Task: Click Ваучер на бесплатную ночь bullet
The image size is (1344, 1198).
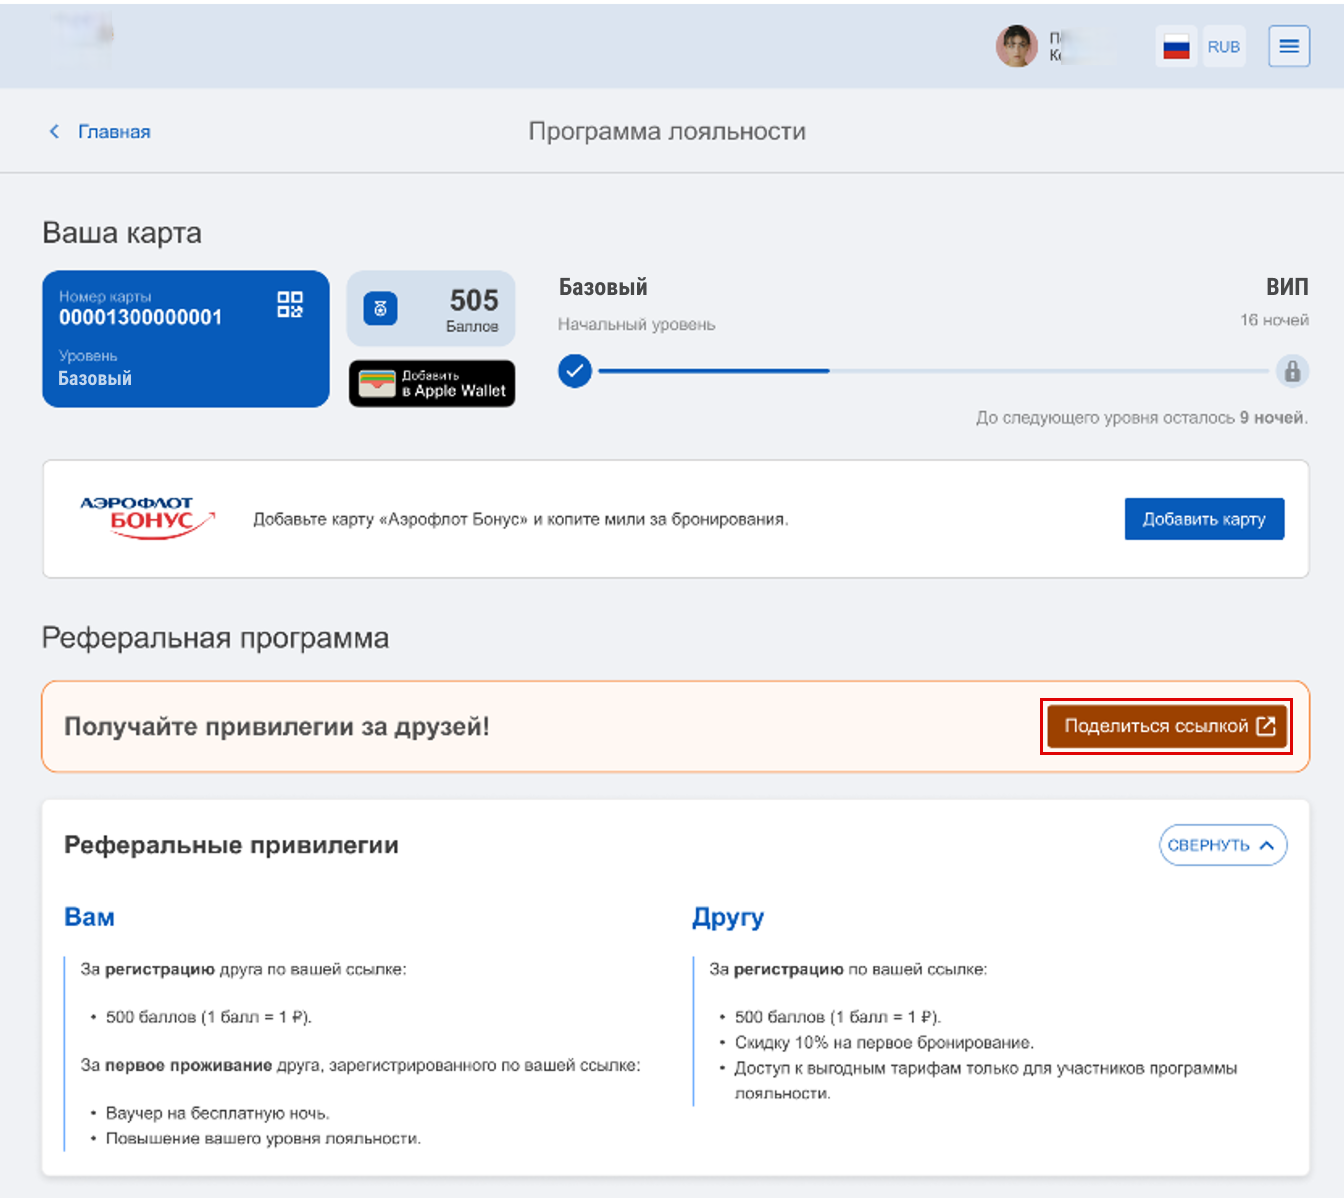Action: point(217,1113)
